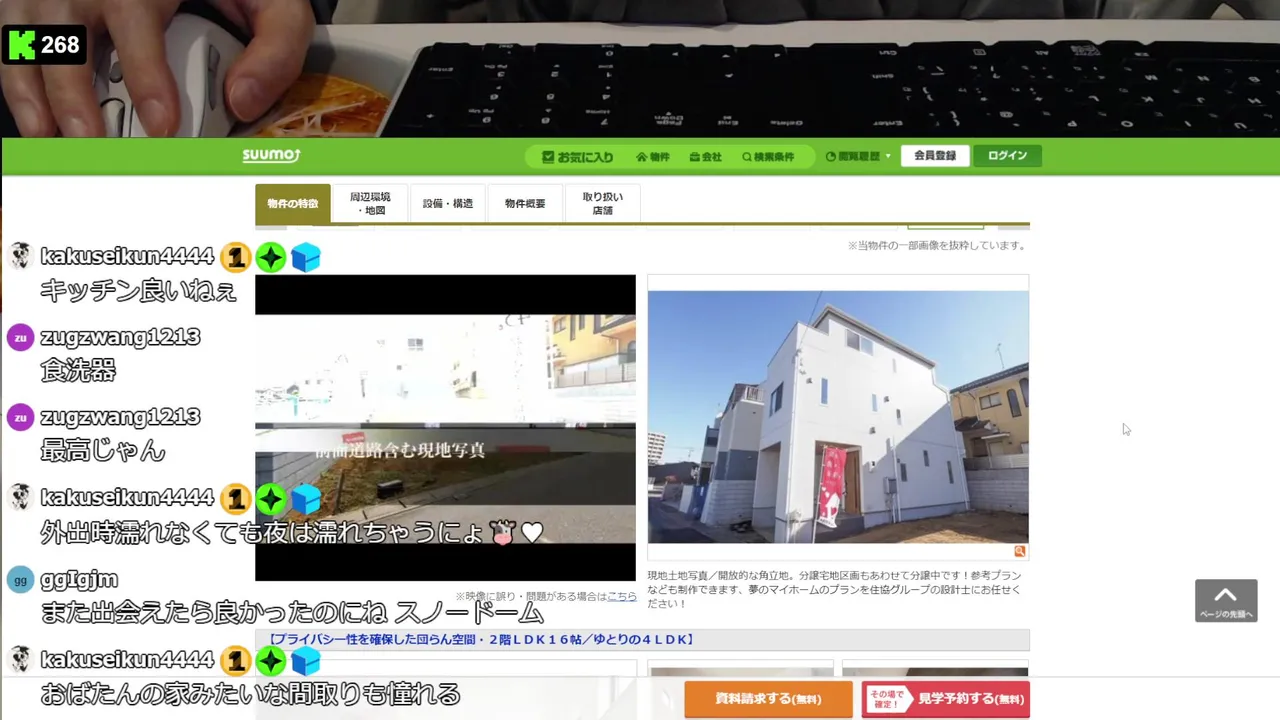Click the SUUMO logo in the header

(x=271, y=155)
